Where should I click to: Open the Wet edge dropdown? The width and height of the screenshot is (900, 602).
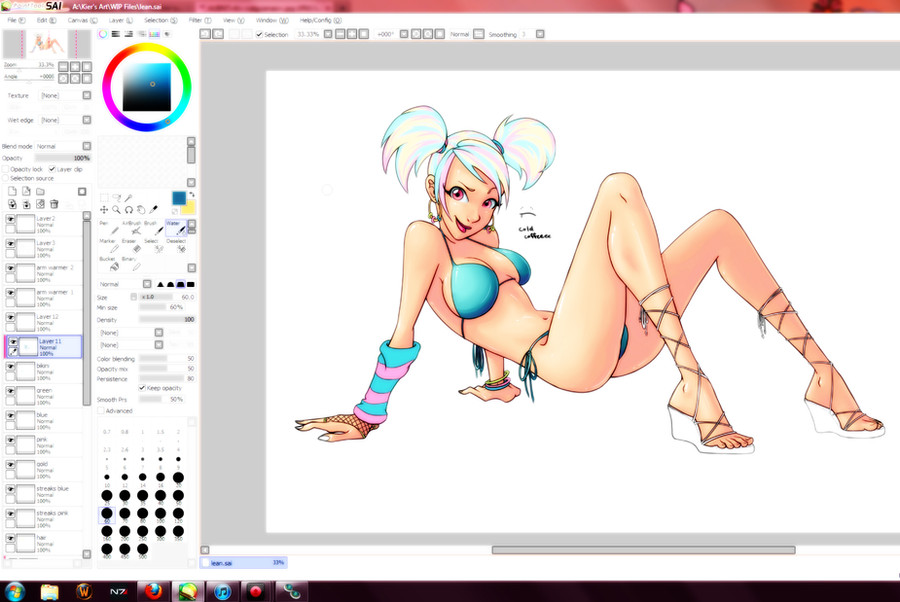(87, 120)
